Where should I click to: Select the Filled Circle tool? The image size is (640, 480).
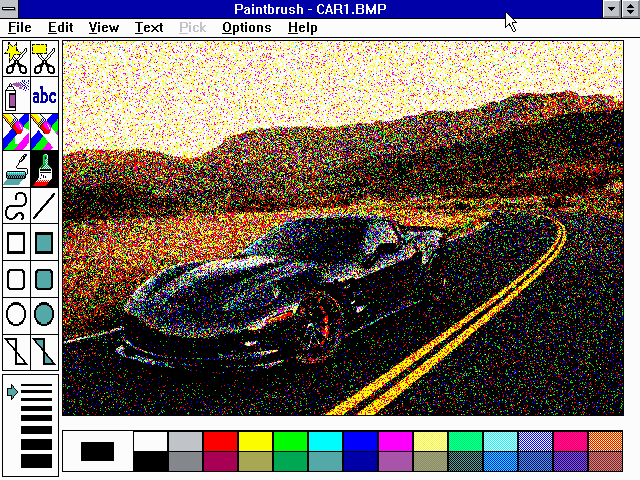coord(44,314)
